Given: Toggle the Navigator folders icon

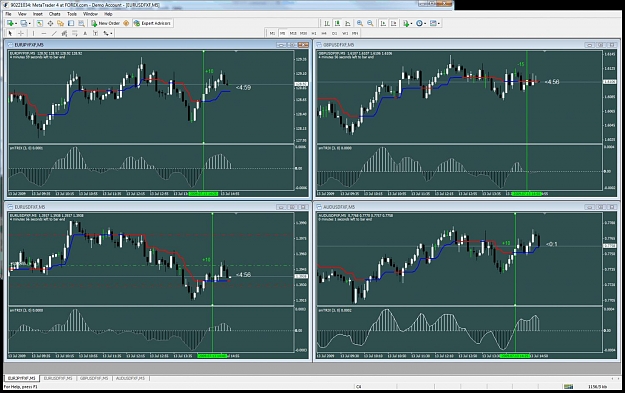Looking at the screenshot, I should (x=61, y=23).
